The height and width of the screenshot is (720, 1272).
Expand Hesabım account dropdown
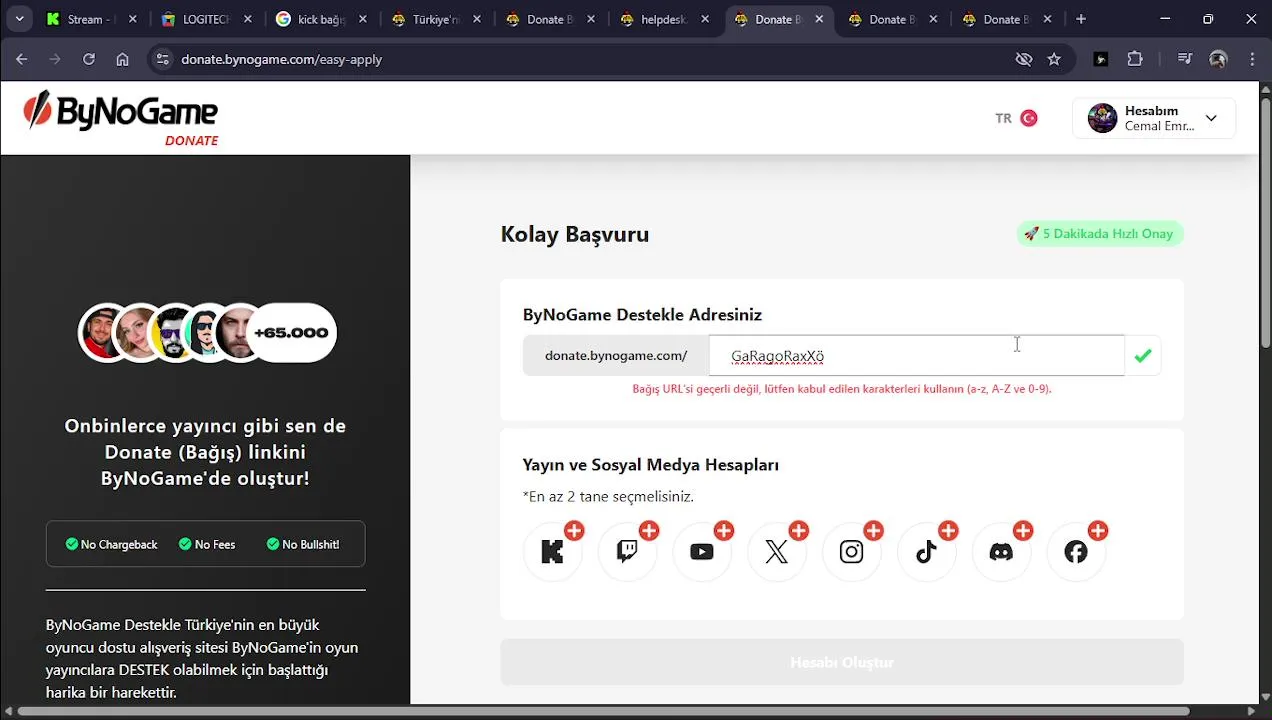click(x=1154, y=118)
